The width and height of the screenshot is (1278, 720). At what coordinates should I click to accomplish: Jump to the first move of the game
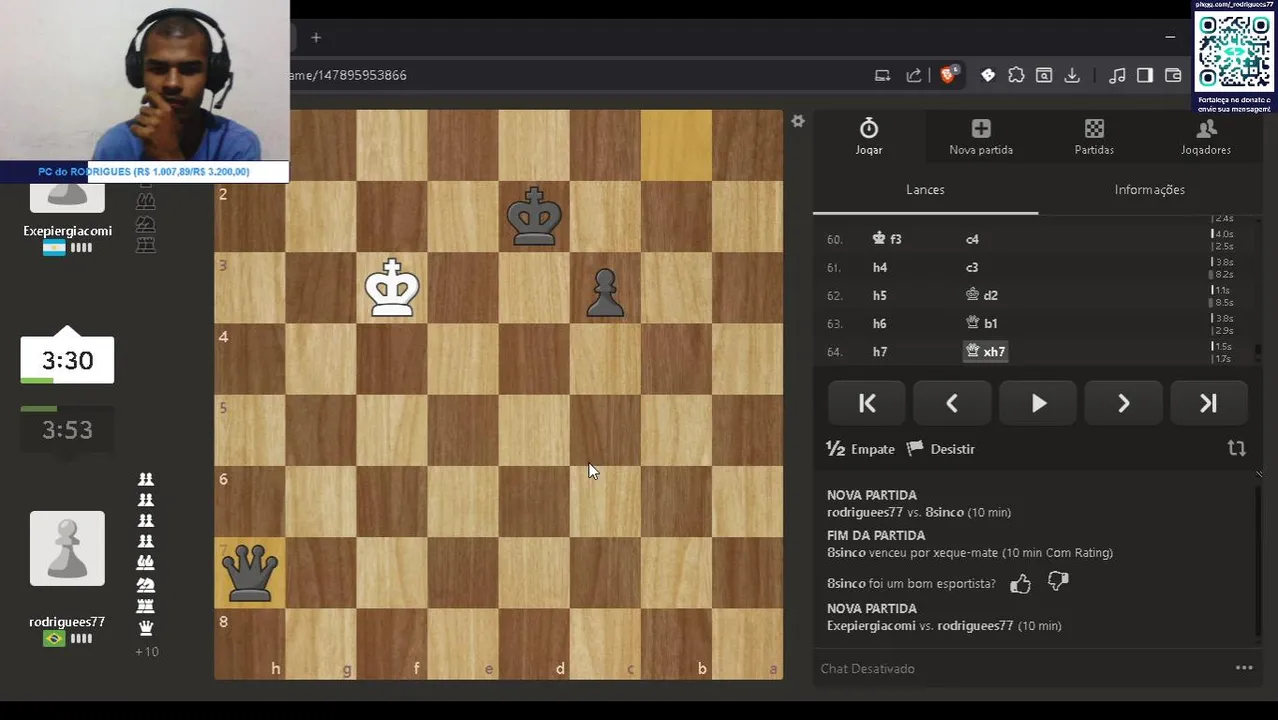click(x=867, y=404)
